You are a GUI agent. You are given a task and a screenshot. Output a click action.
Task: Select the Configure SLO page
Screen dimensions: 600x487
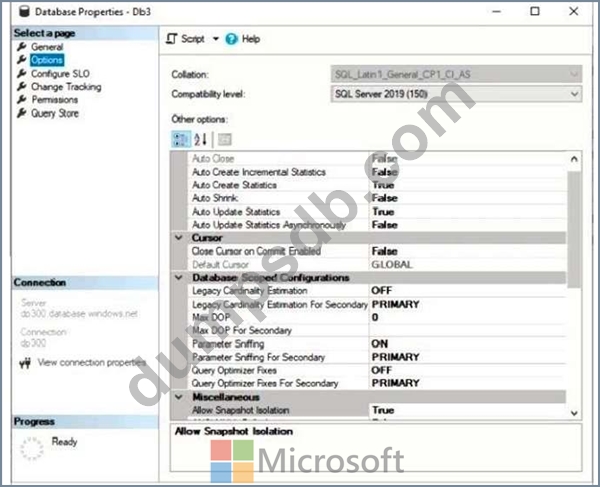63,74
